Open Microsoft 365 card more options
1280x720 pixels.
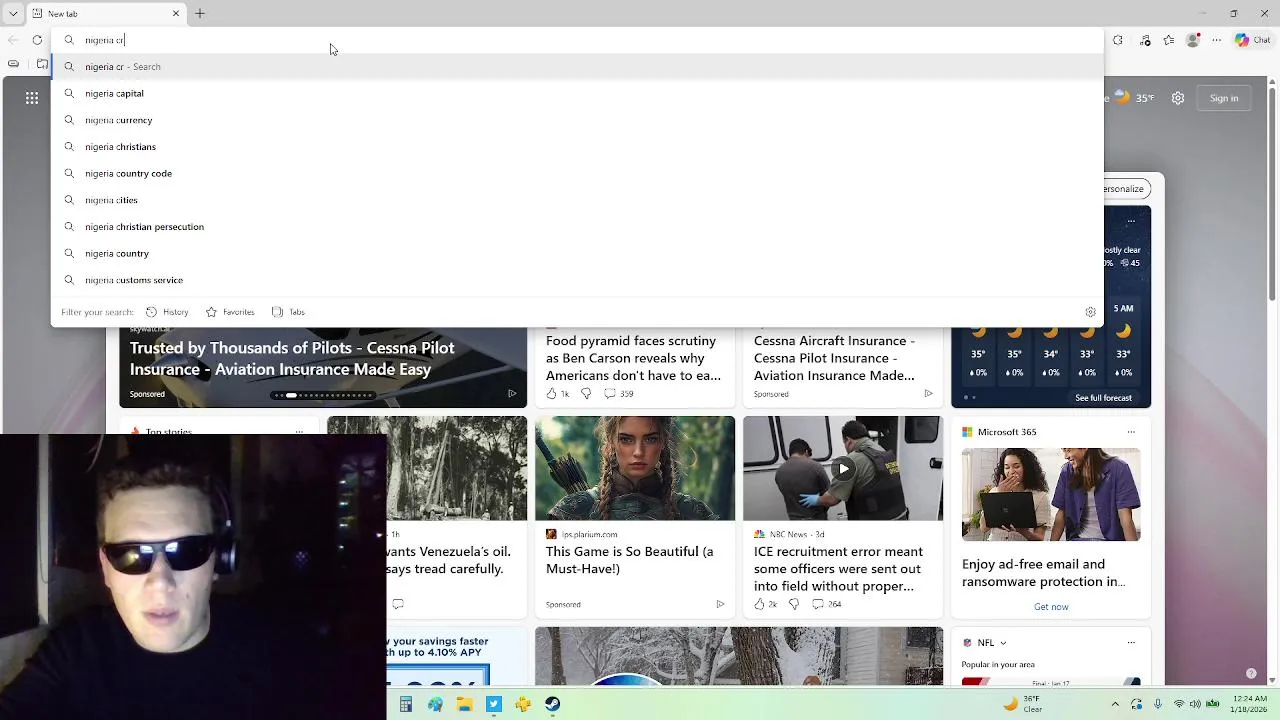pos(1131,432)
